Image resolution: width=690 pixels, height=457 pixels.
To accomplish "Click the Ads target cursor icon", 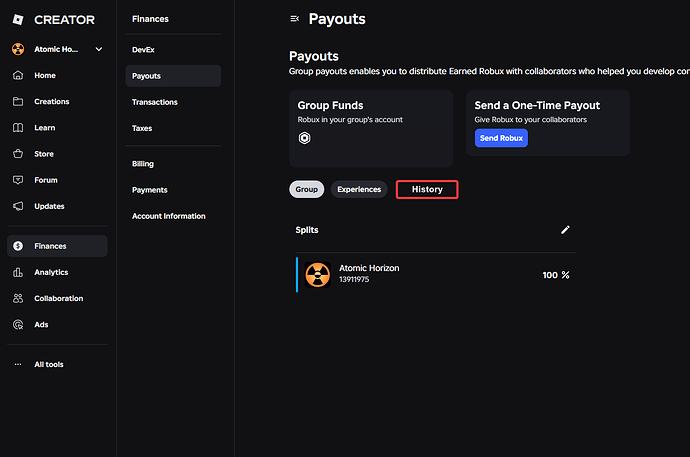I will [18, 325].
